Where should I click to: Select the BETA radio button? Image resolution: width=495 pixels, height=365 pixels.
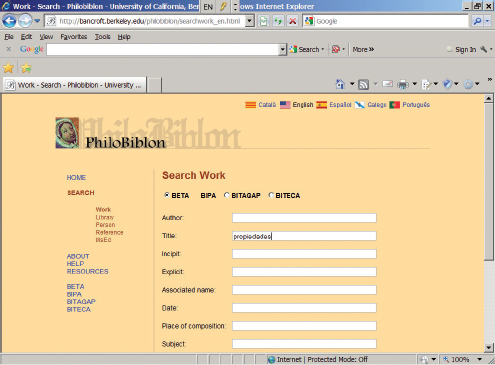click(167, 195)
